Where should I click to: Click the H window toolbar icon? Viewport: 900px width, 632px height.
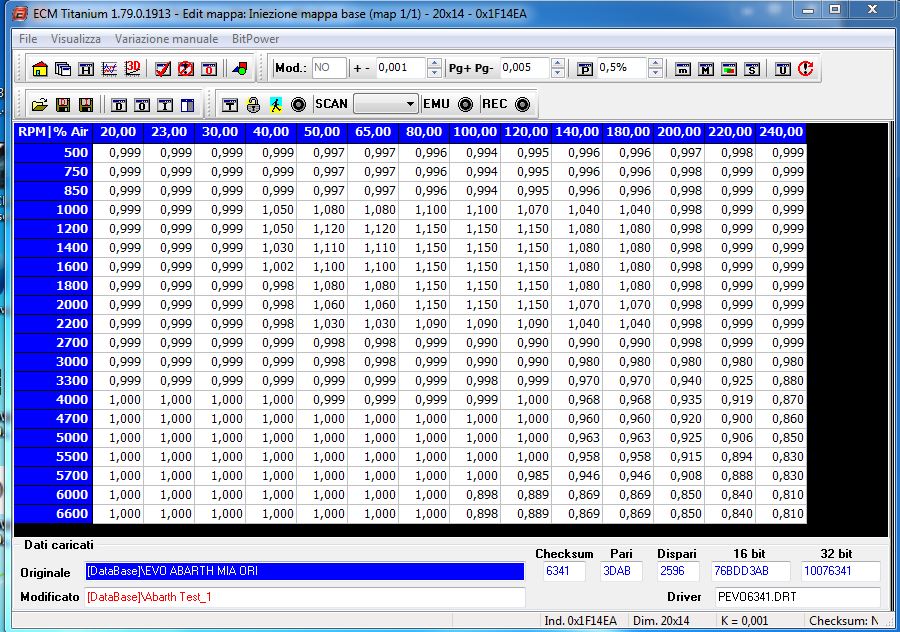point(86,69)
